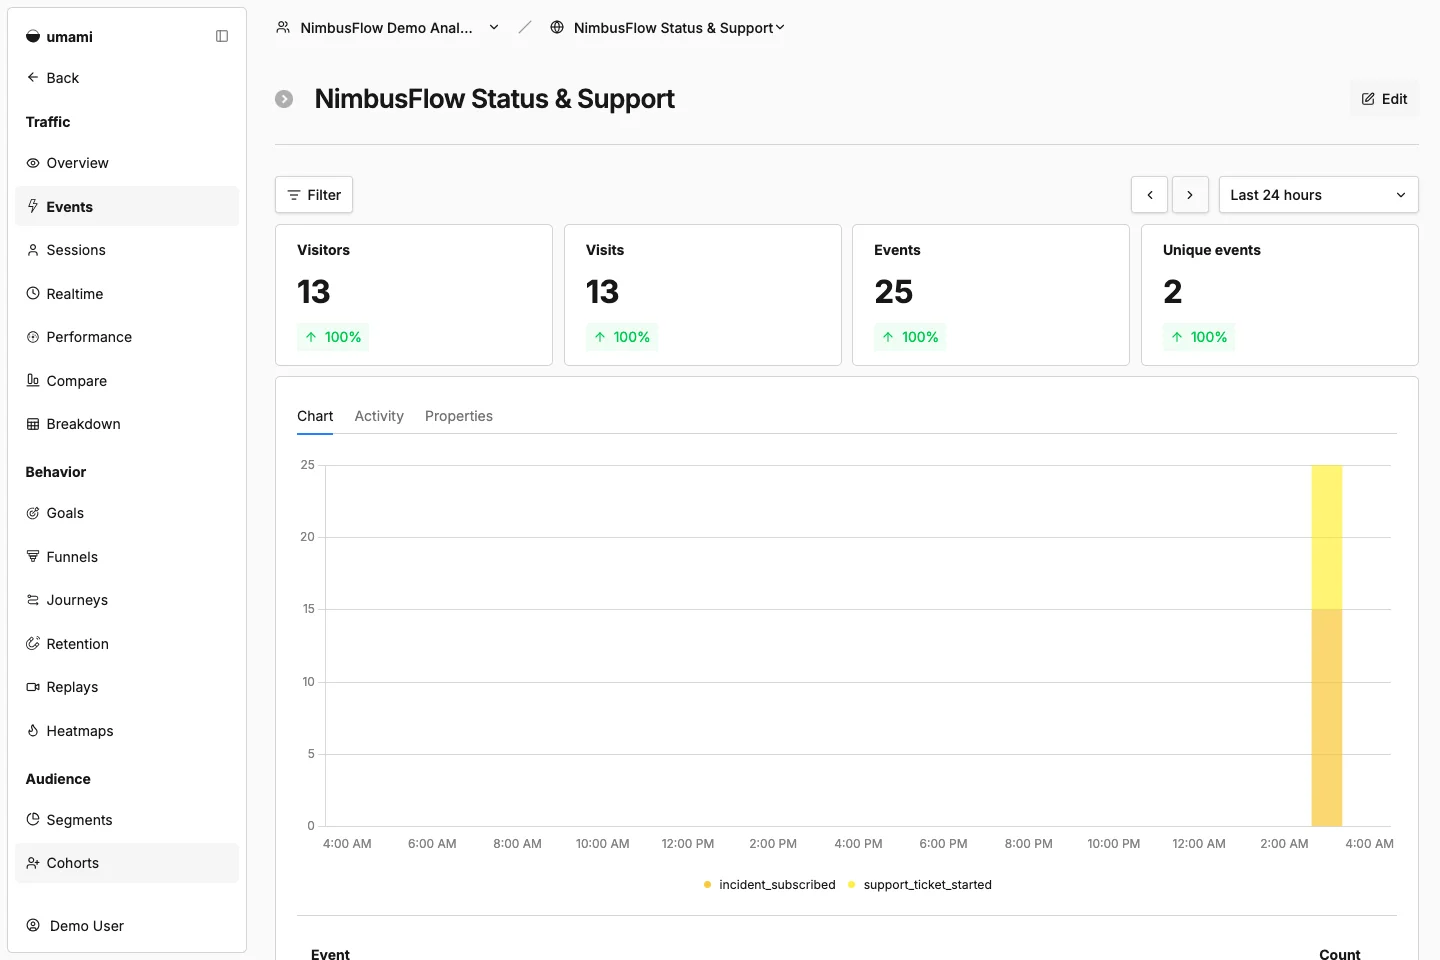The height and width of the screenshot is (960, 1440).
Task: Click the Performance gauge icon
Action: click(33, 337)
